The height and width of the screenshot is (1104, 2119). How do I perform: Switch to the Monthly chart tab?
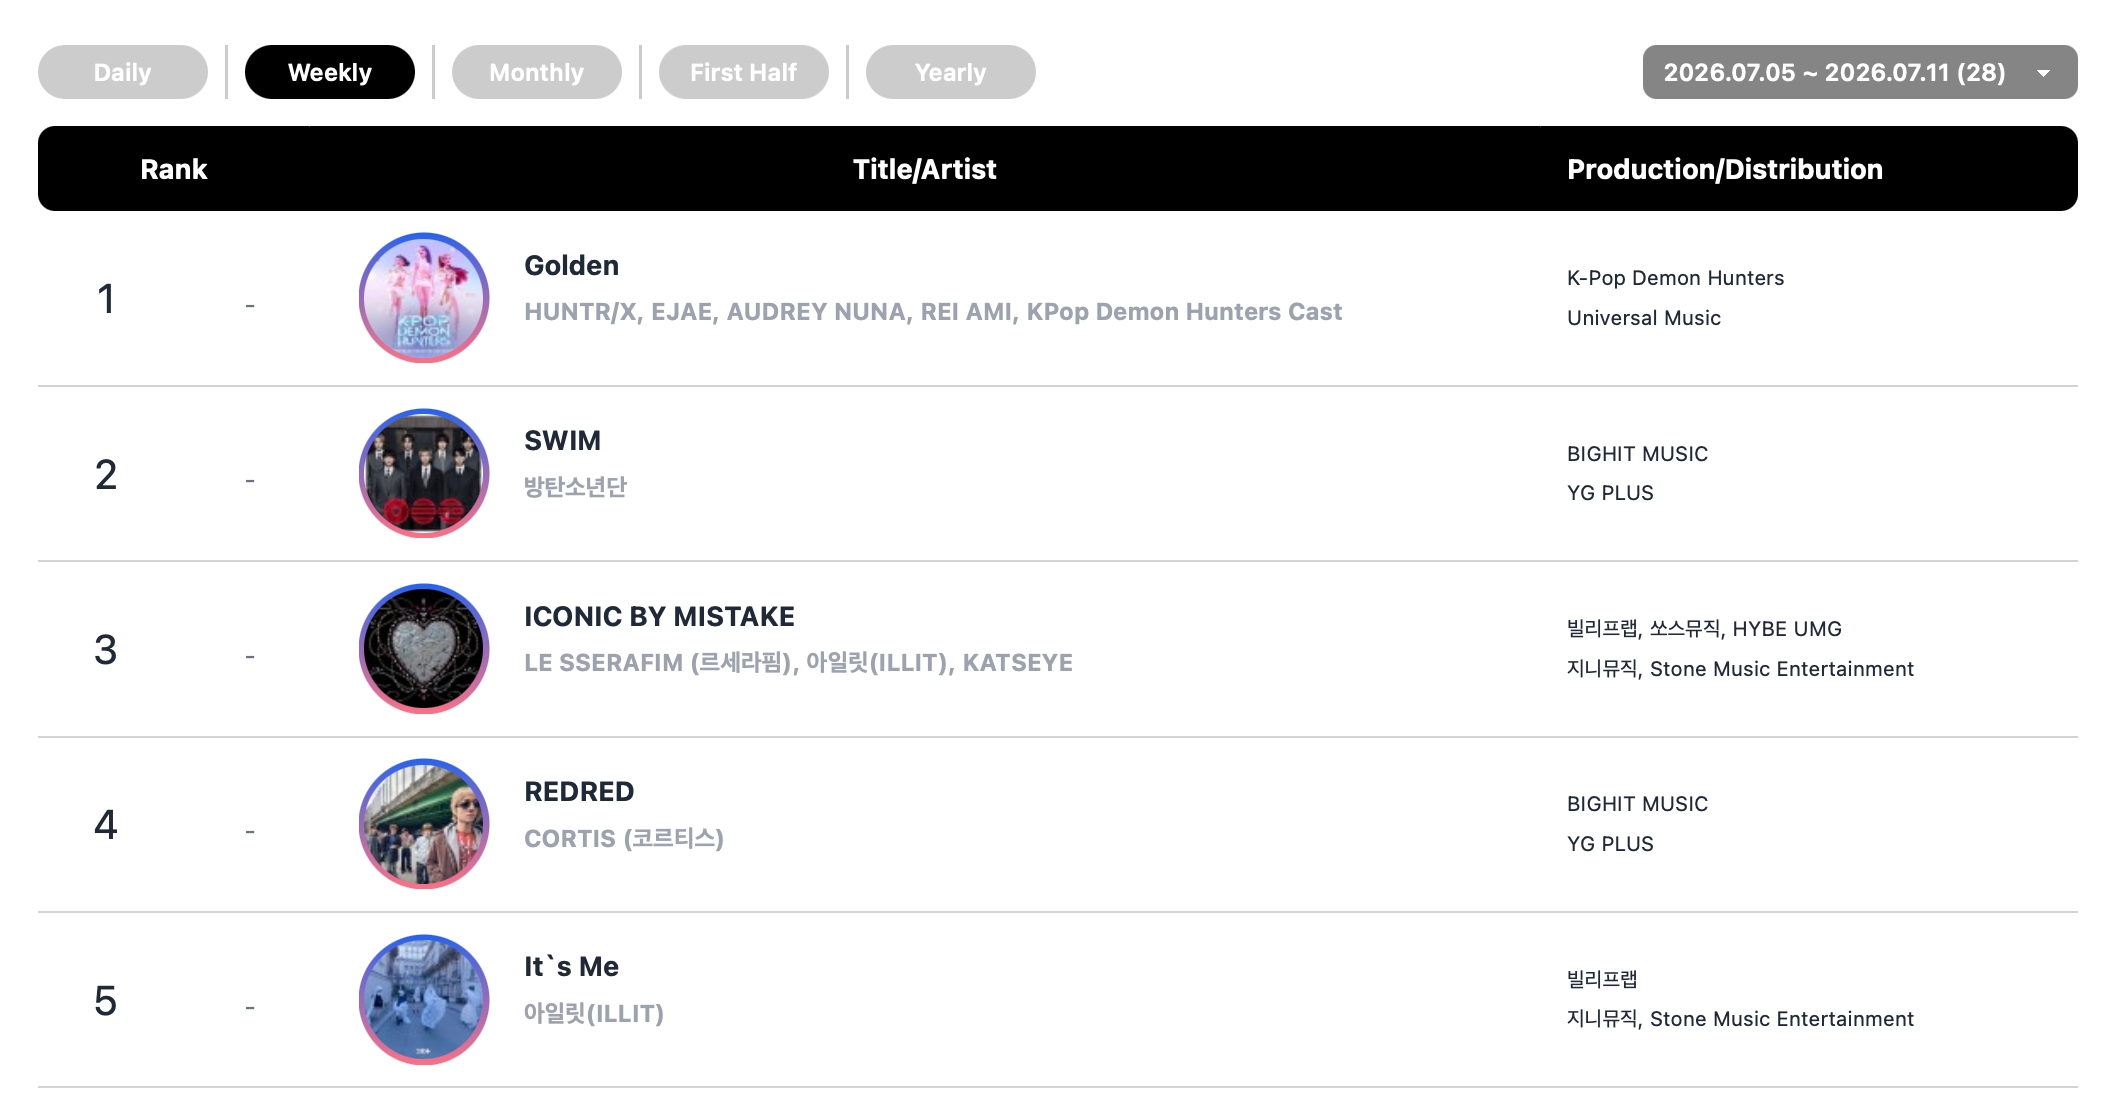537,72
